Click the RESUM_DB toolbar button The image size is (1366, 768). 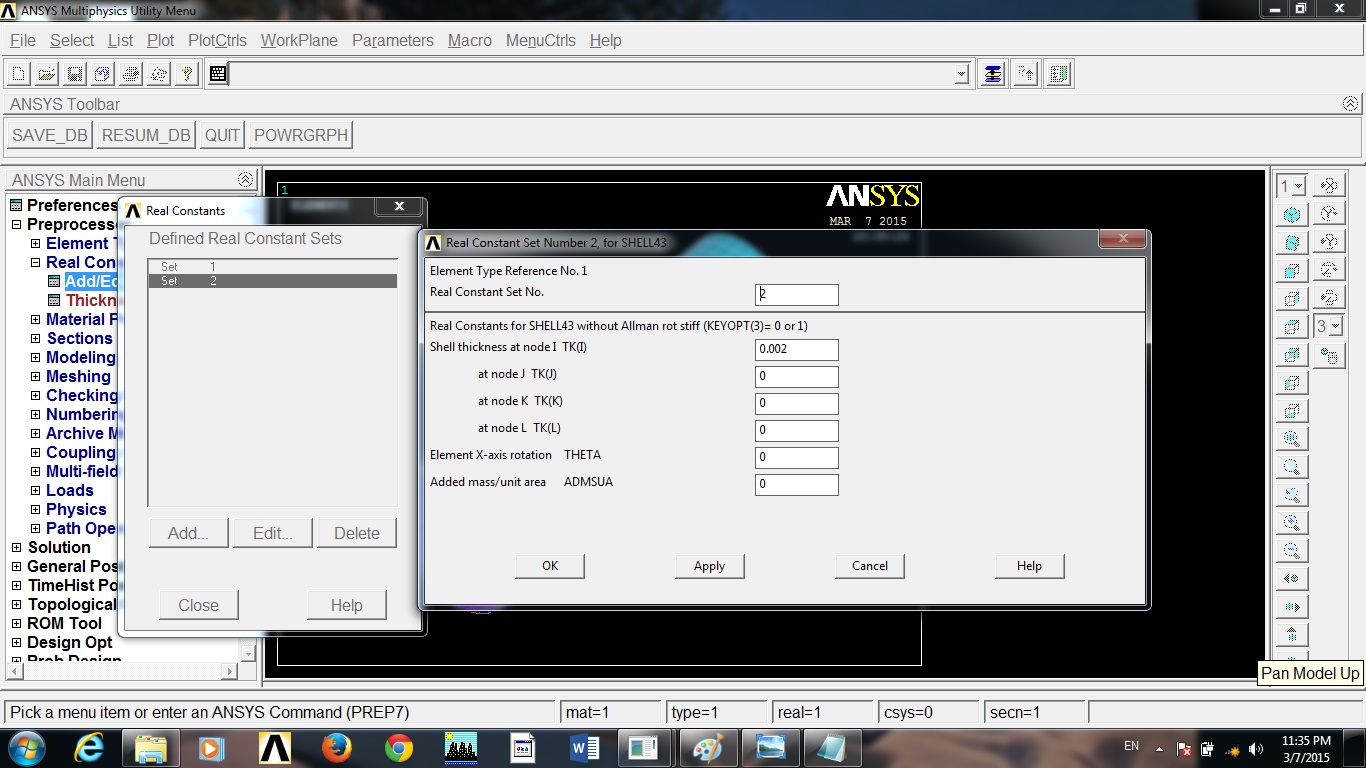[146, 136]
